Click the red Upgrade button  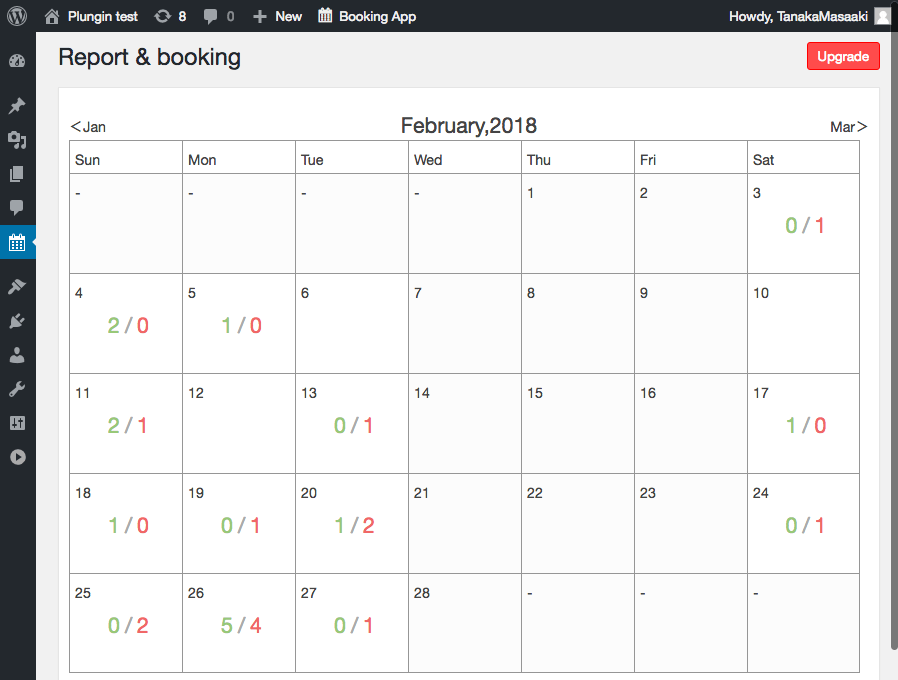point(842,57)
